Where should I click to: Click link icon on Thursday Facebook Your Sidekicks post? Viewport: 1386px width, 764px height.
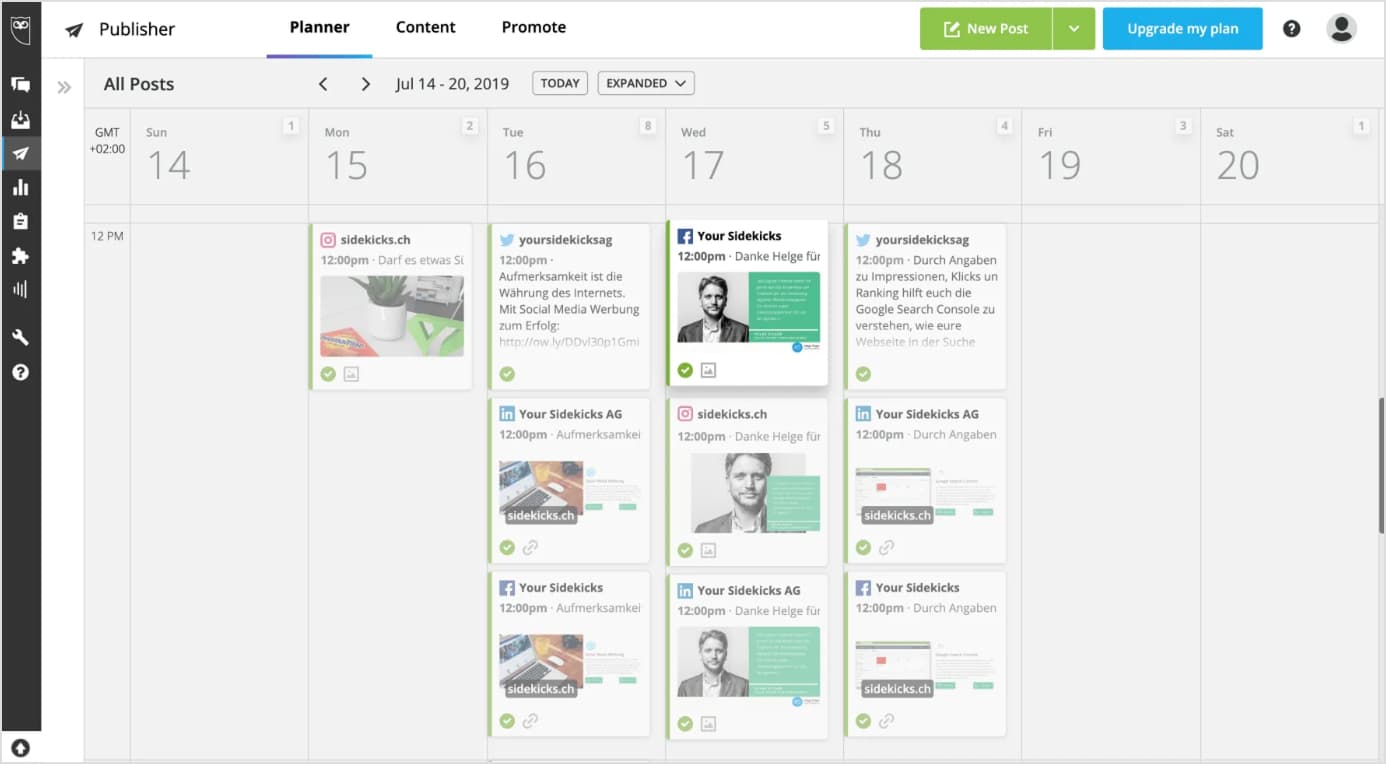click(886, 721)
